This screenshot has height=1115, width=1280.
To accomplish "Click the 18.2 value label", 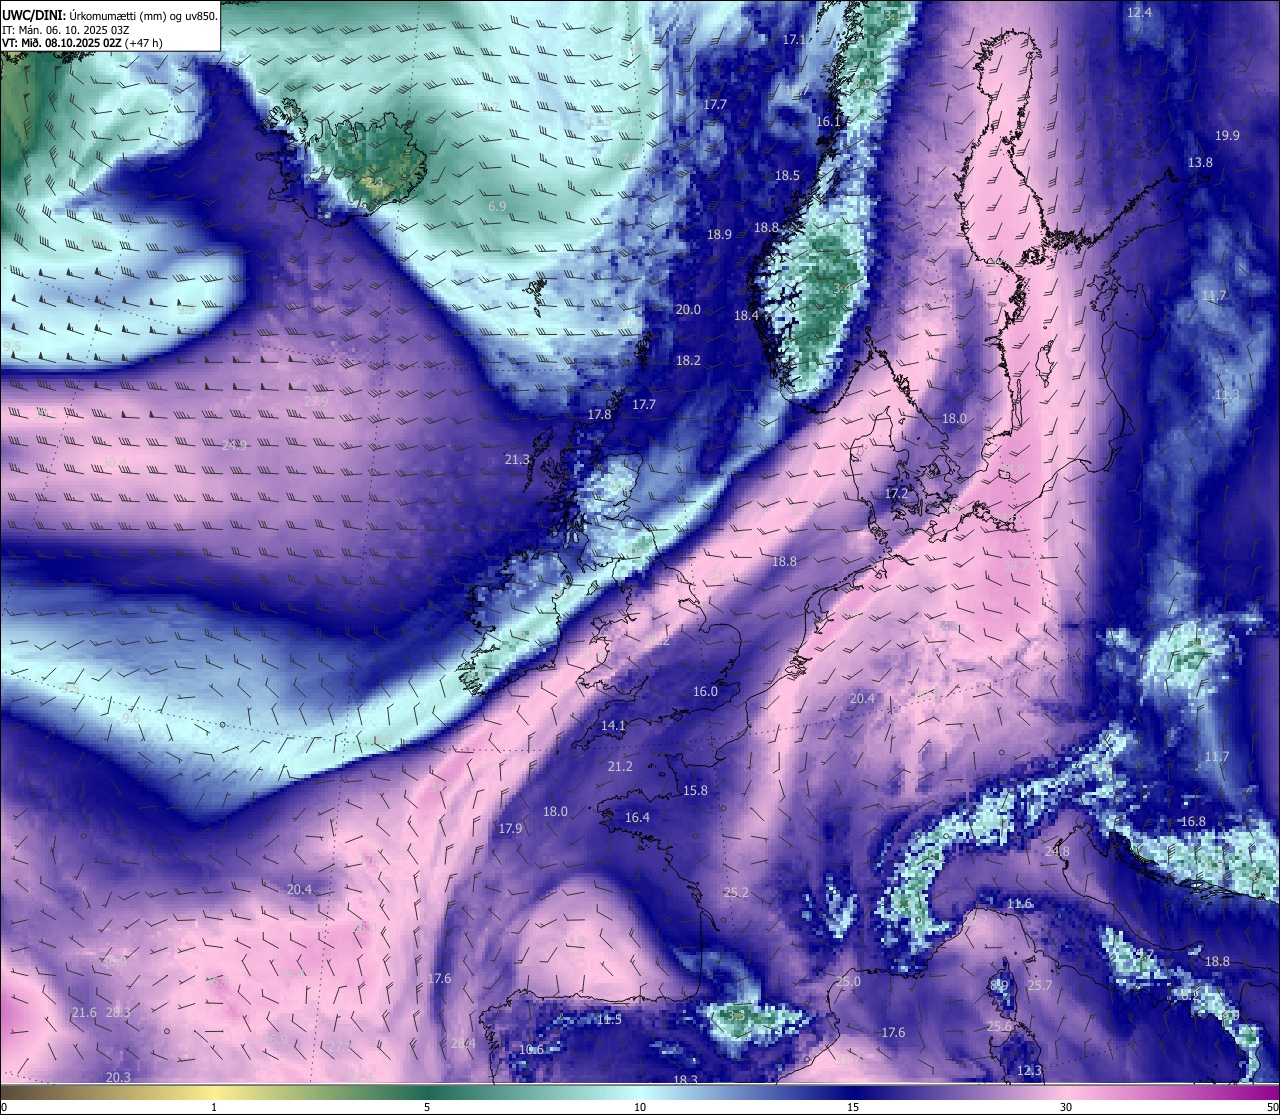I will (x=688, y=361).
